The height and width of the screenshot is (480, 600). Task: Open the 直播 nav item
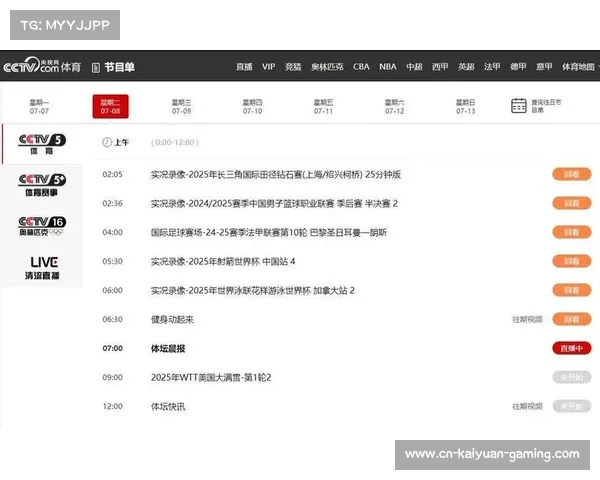tap(244, 67)
